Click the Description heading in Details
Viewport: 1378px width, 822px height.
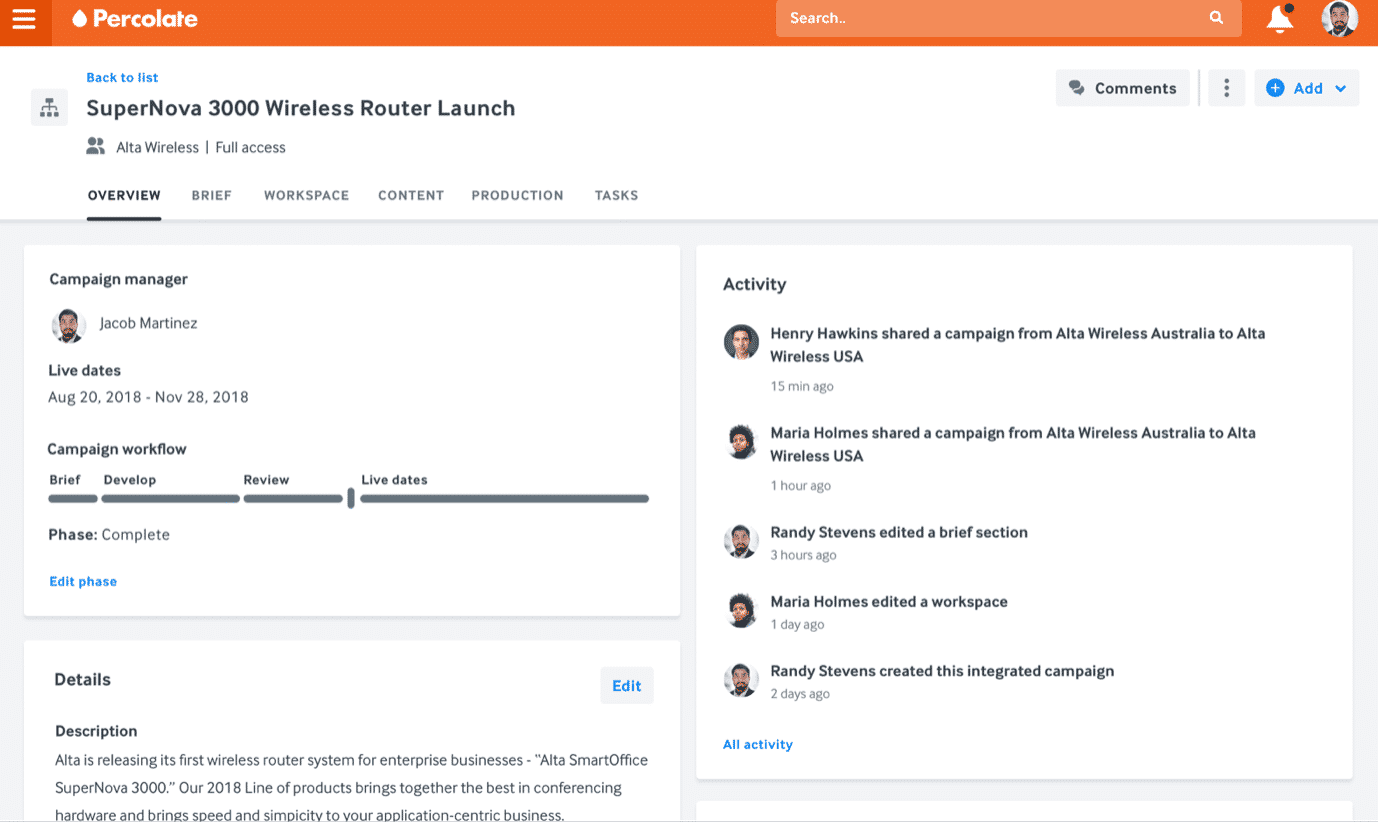(x=96, y=731)
